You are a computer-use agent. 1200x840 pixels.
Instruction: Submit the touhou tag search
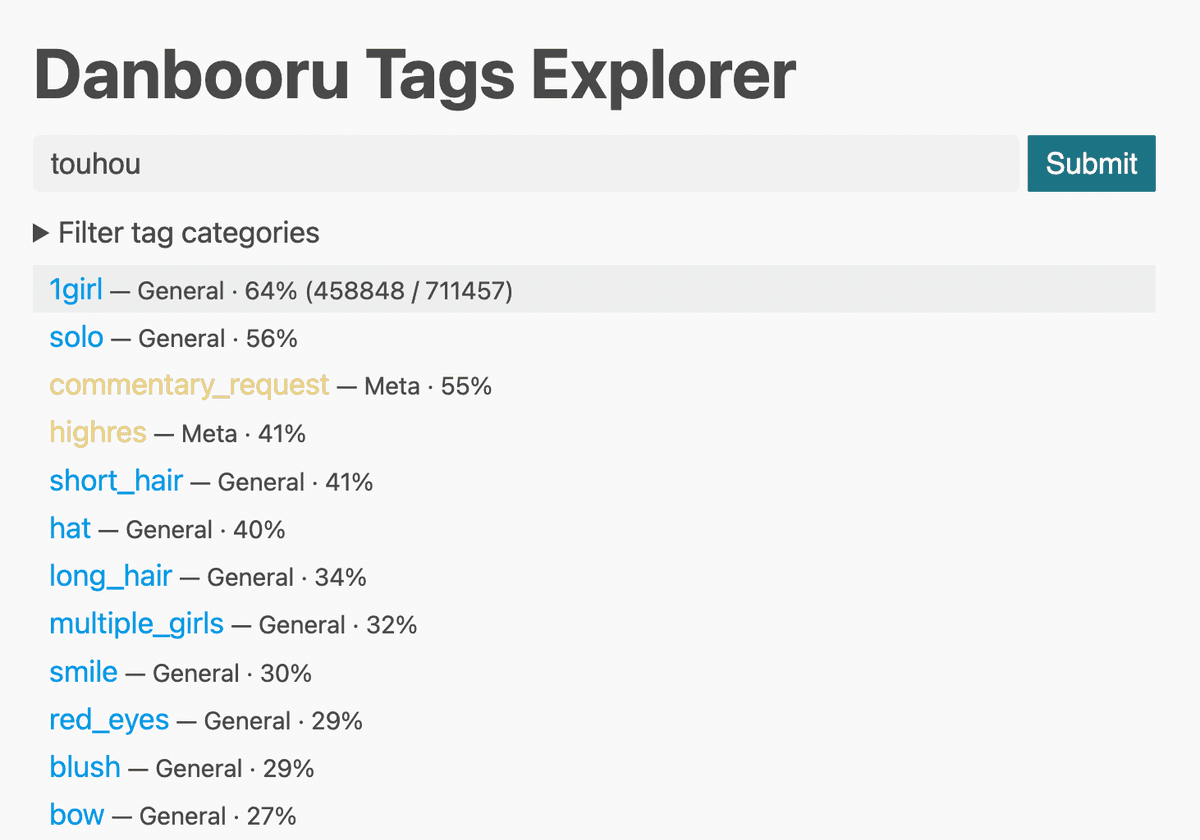(1091, 163)
